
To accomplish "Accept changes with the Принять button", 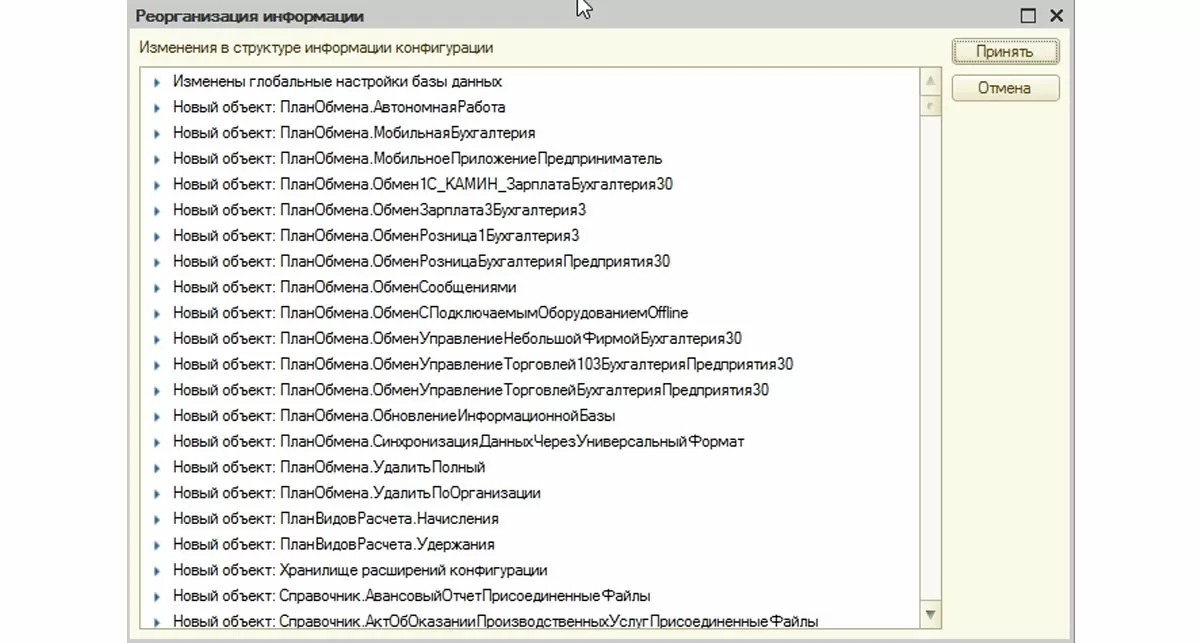I will [x=1005, y=51].
